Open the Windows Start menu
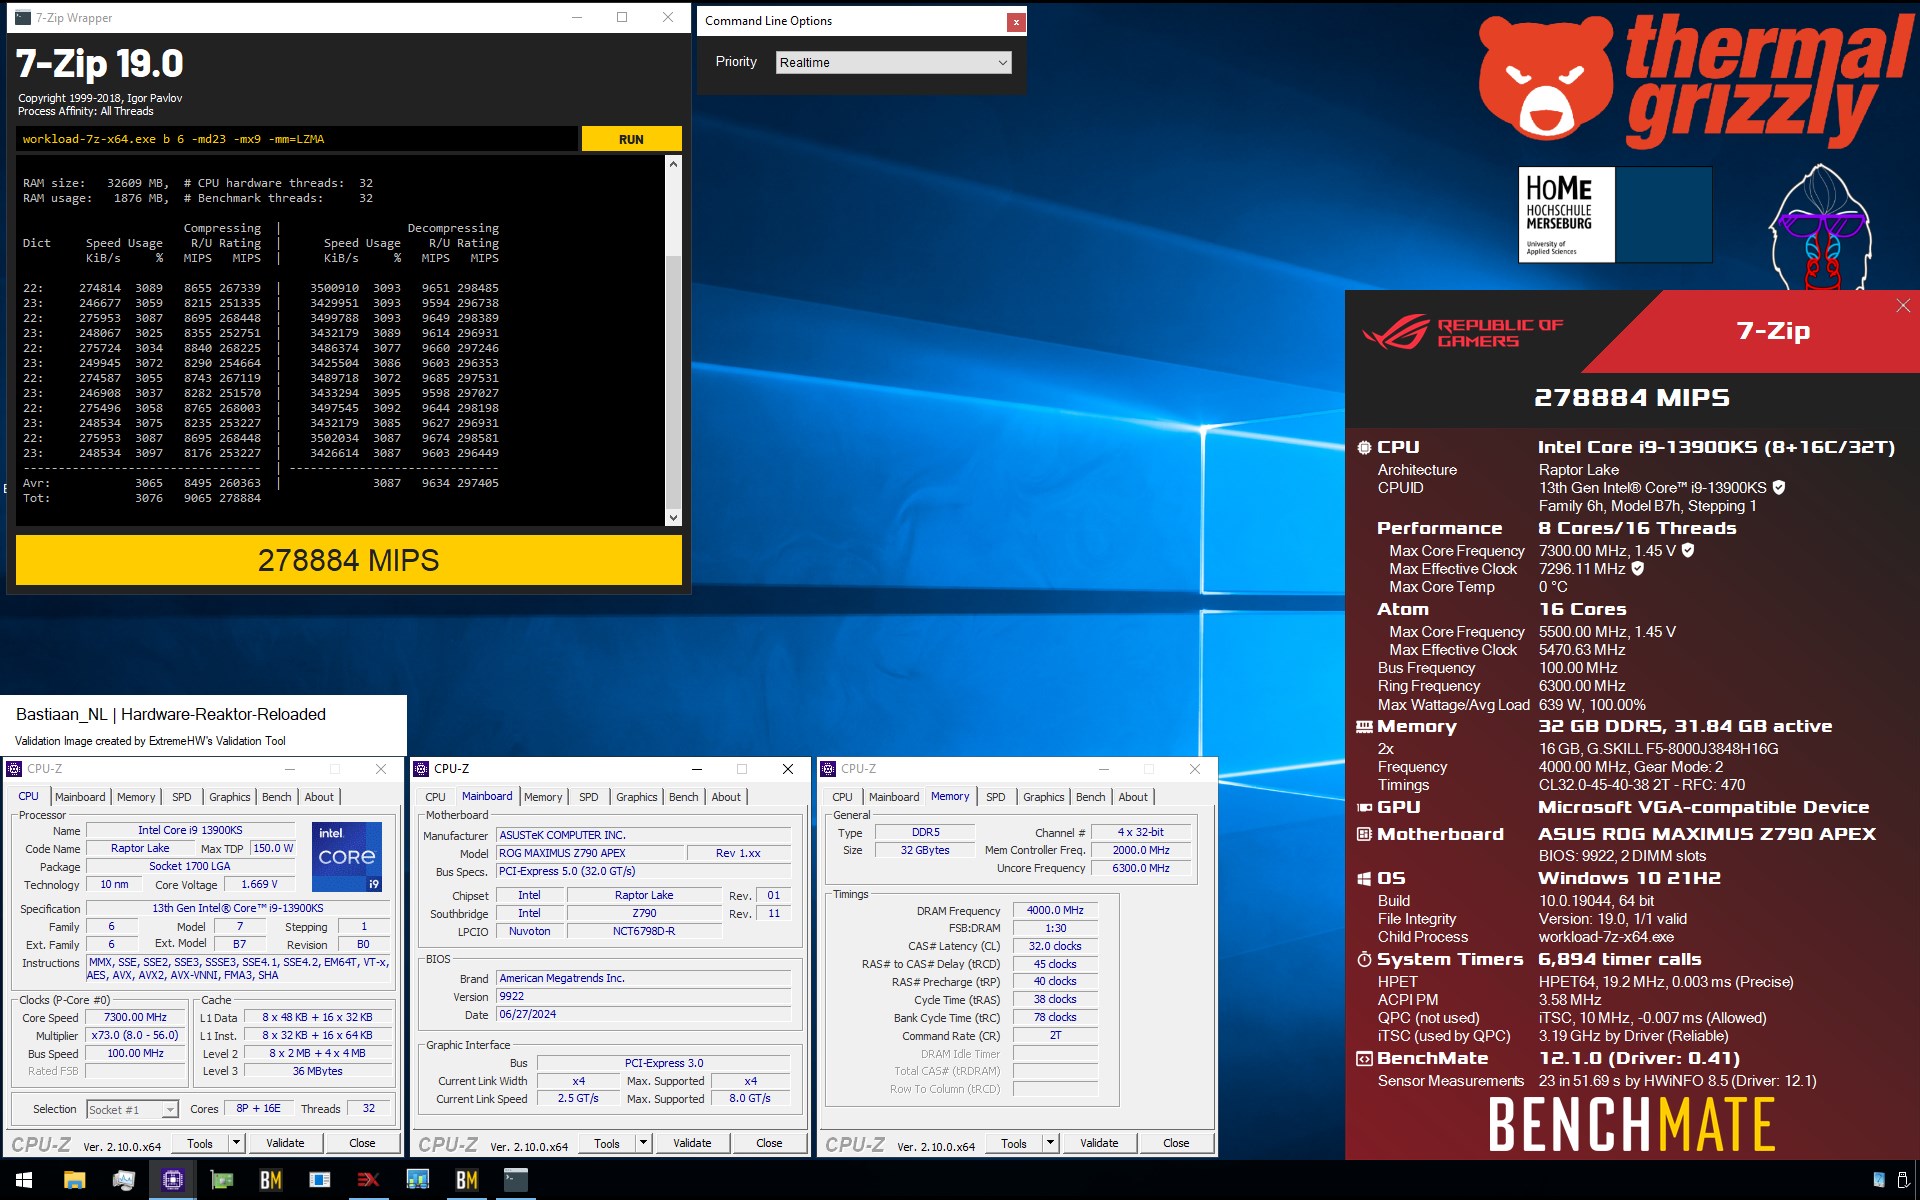This screenshot has height=1200, width=1920. tap(24, 1180)
